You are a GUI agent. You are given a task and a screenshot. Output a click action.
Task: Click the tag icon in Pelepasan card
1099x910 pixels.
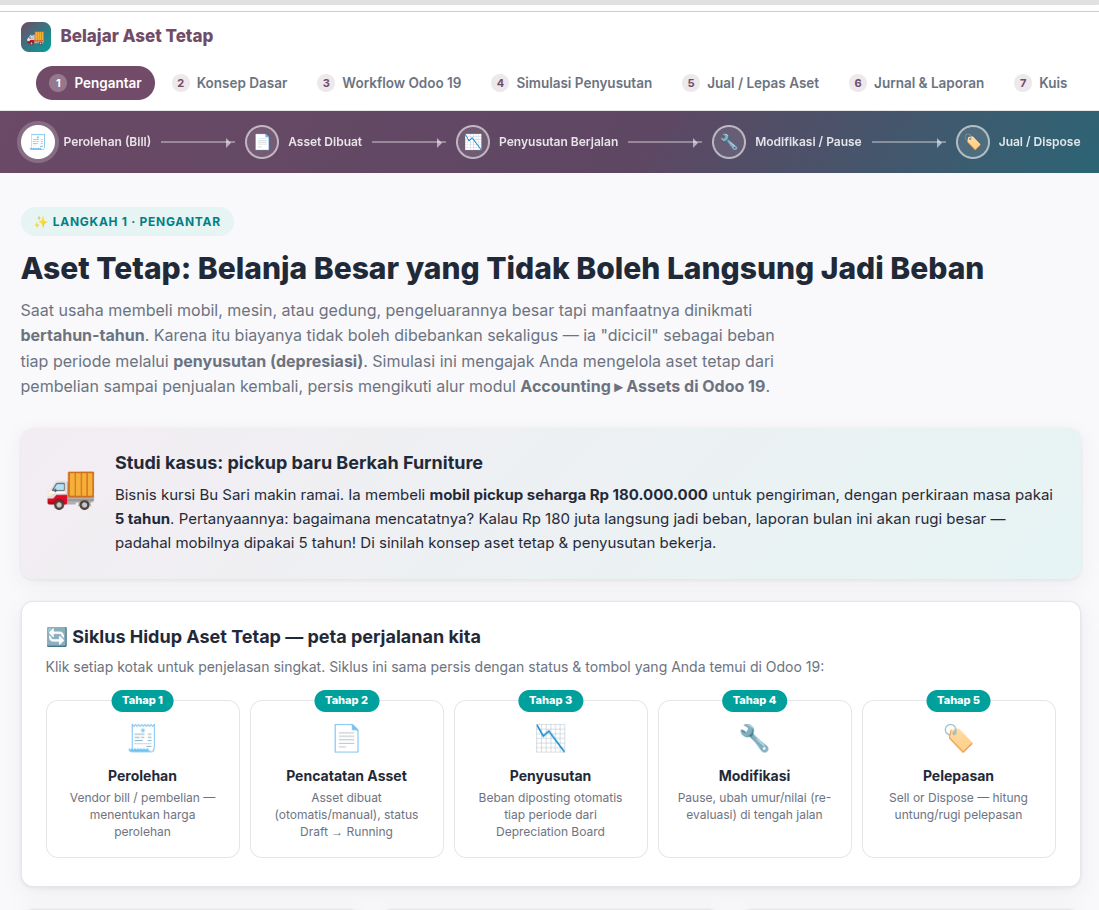958,738
